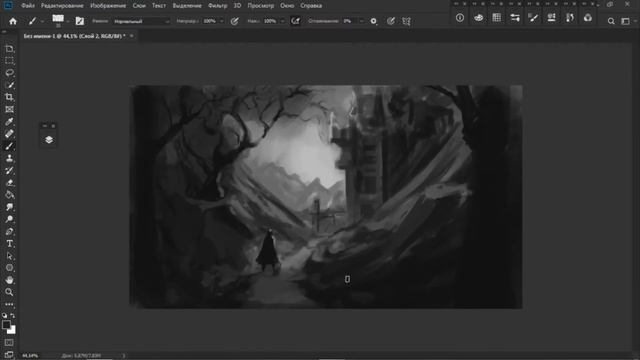Select the Crop tool
The height and width of the screenshot is (360, 640).
tap(9, 97)
